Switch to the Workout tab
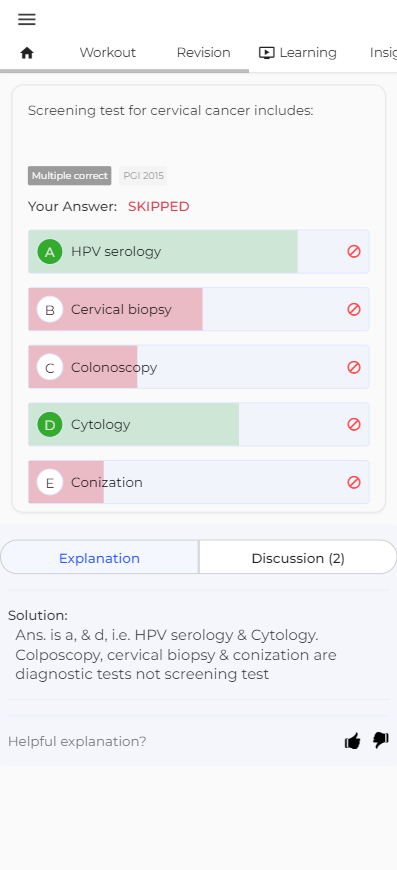Viewport: 397px width, 870px height. pos(108,53)
